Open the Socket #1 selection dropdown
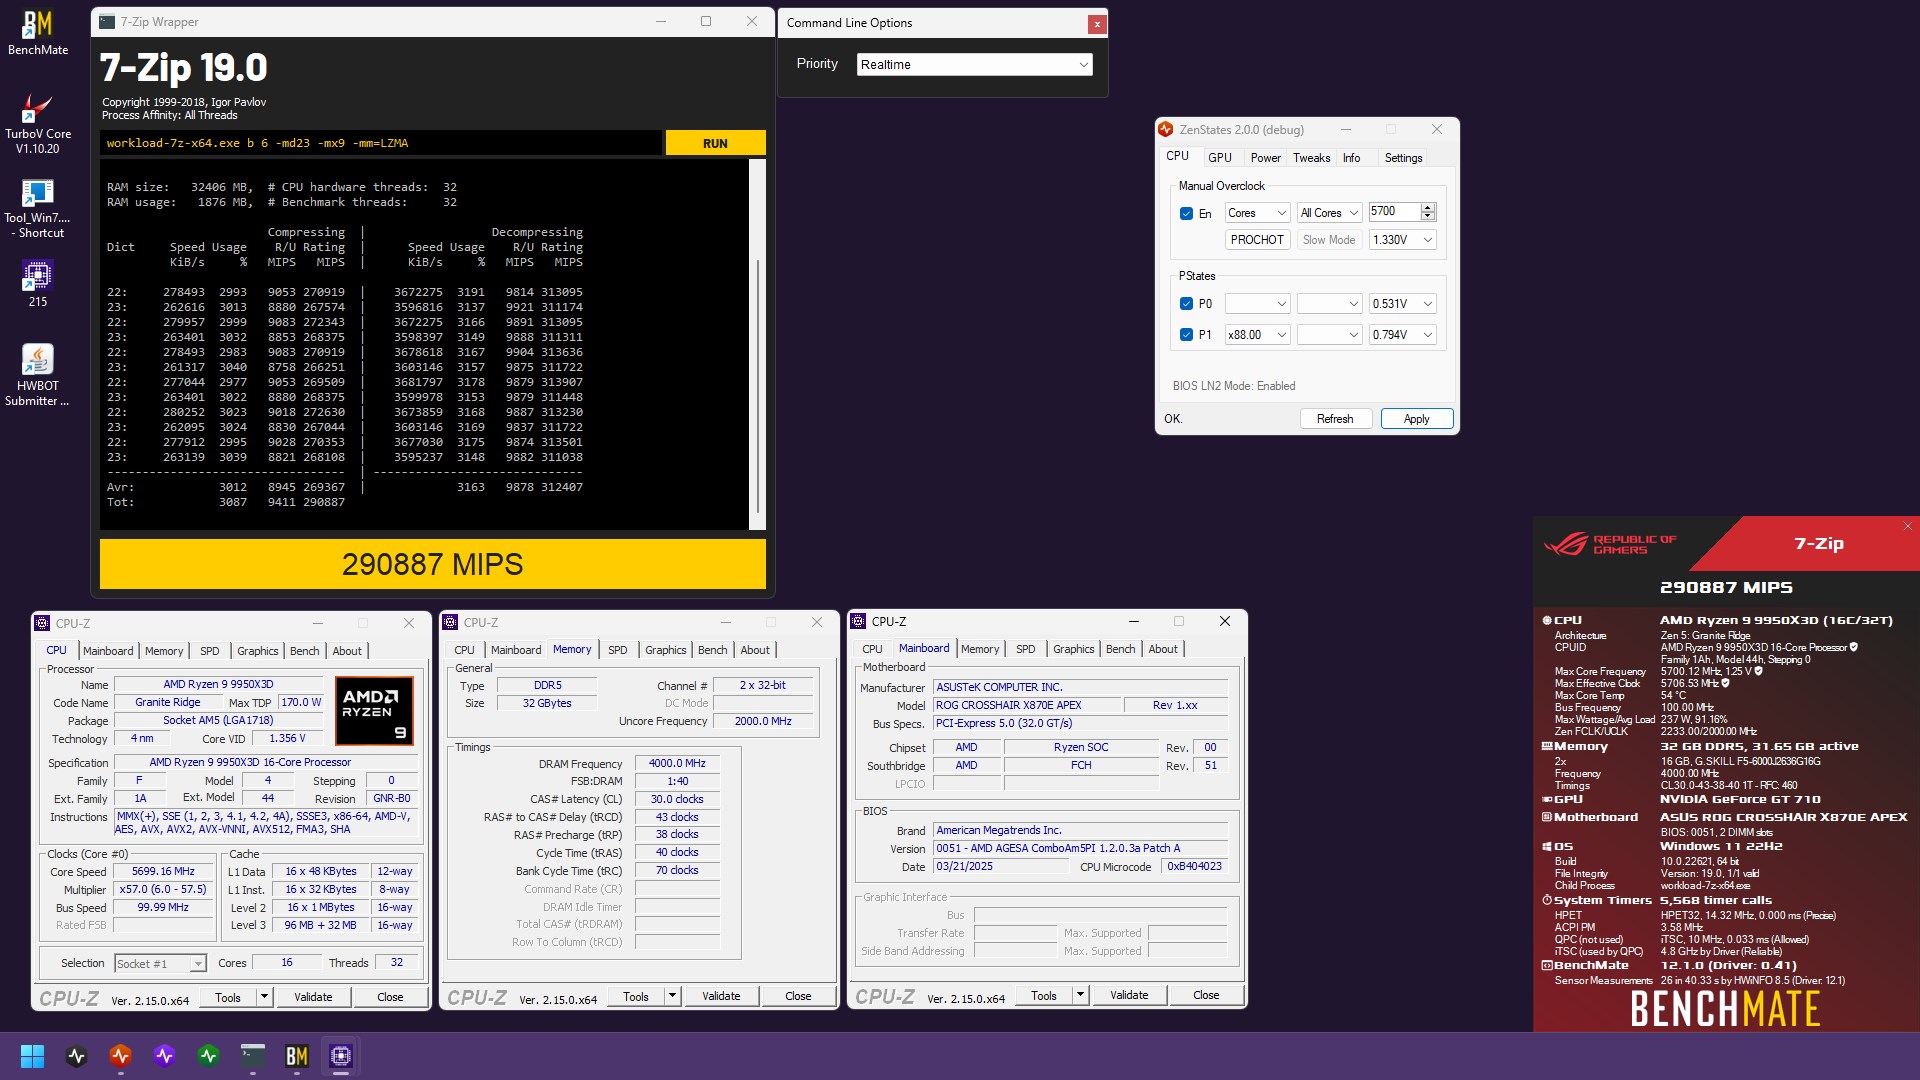The height and width of the screenshot is (1080, 1920). point(160,964)
